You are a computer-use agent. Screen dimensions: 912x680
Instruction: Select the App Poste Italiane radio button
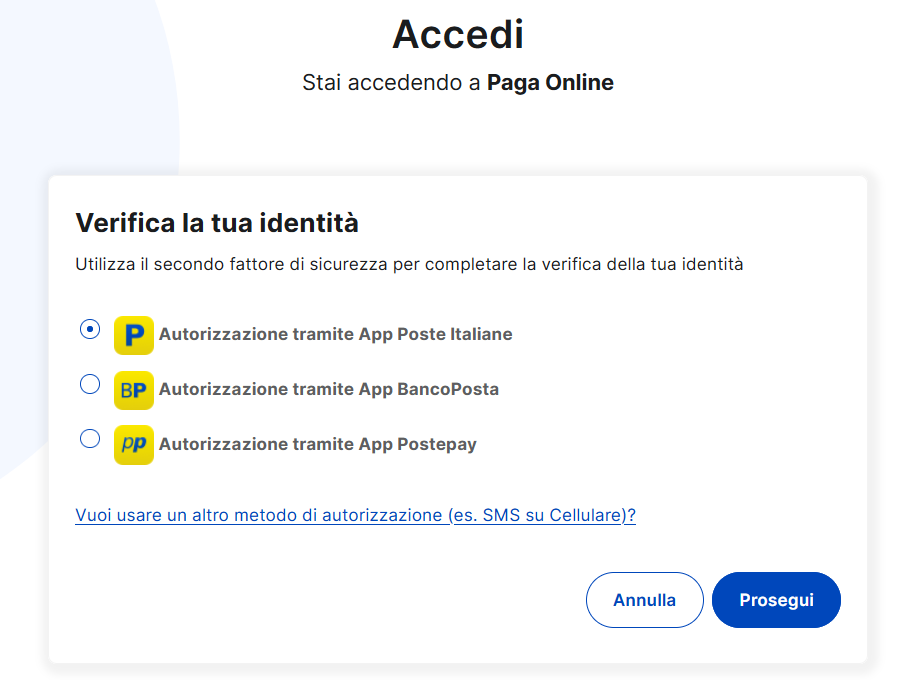click(90, 329)
